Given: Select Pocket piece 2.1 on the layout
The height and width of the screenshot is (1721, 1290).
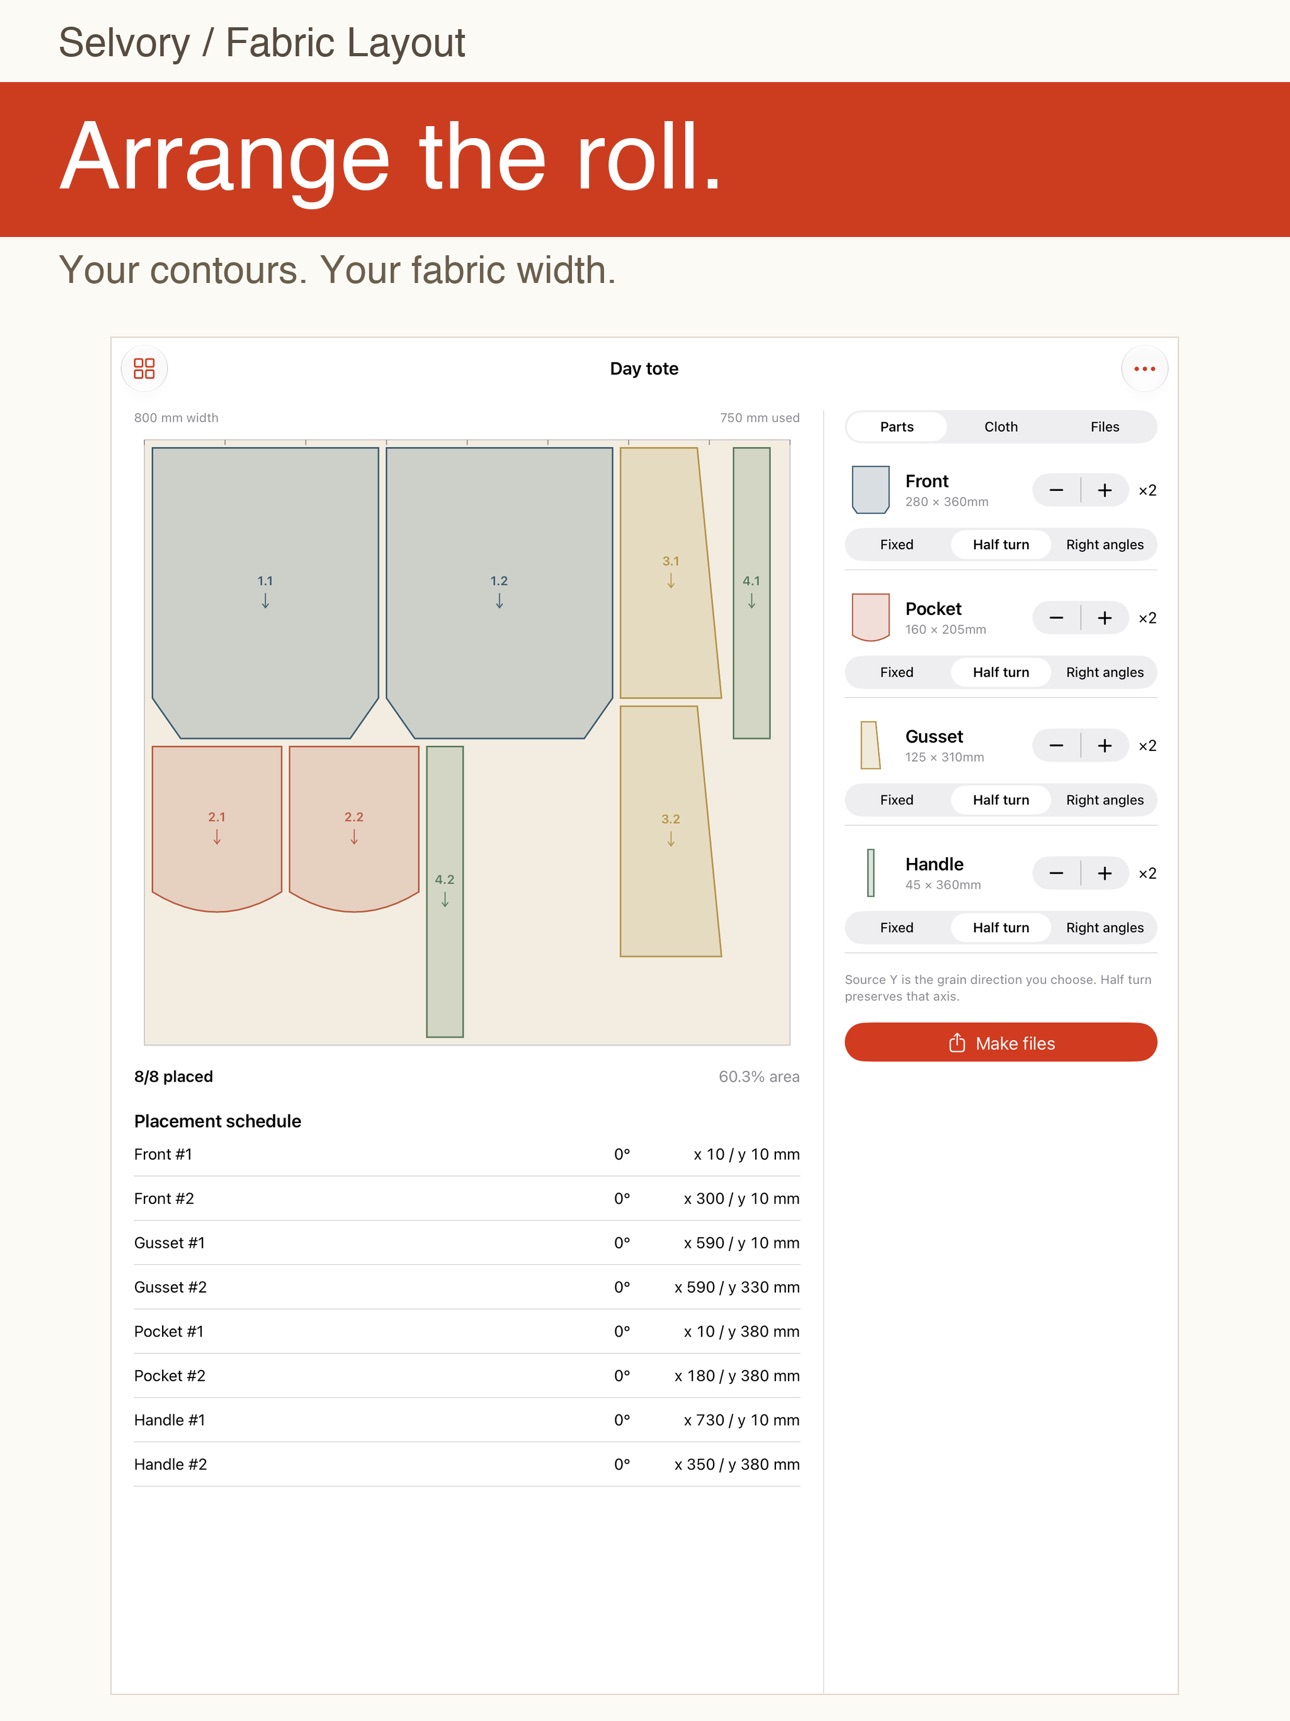Looking at the screenshot, I should [x=217, y=828].
